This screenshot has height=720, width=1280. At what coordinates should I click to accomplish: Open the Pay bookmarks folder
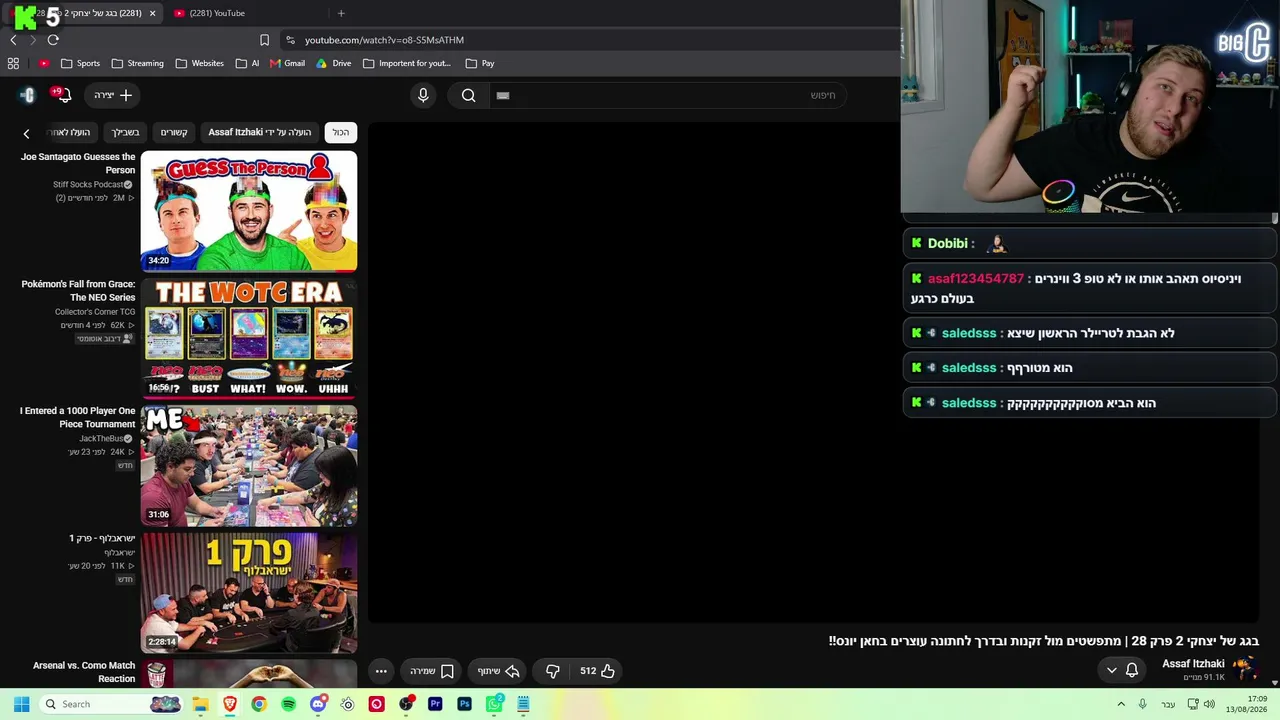(480, 63)
